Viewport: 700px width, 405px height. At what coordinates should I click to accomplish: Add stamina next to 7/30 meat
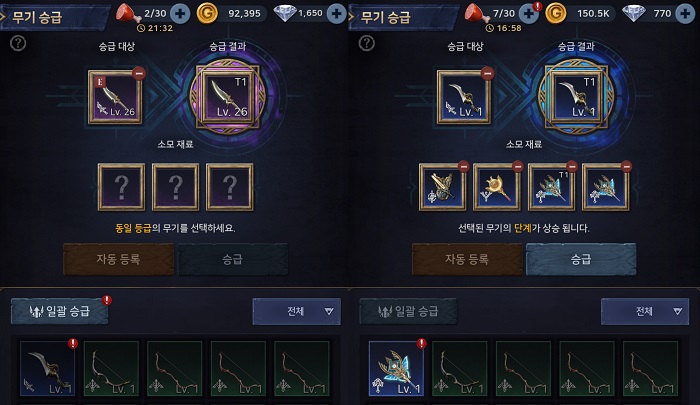point(529,13)
